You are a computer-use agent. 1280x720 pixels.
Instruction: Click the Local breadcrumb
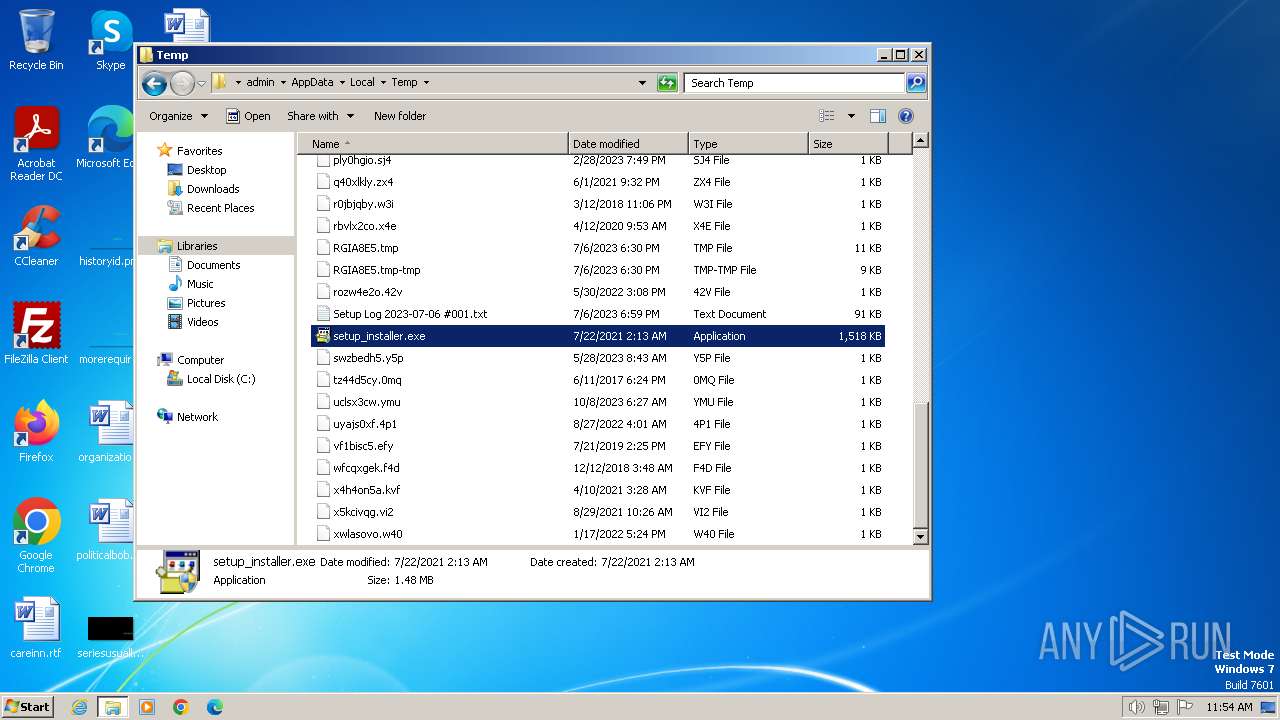click(x=362, y=83)
